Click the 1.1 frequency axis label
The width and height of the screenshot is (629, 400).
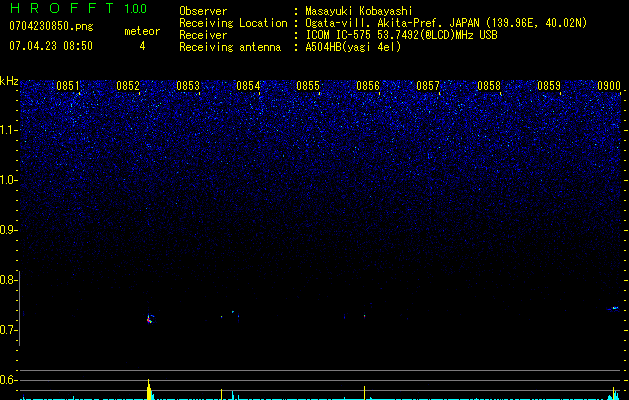click(x=8, y=130)
